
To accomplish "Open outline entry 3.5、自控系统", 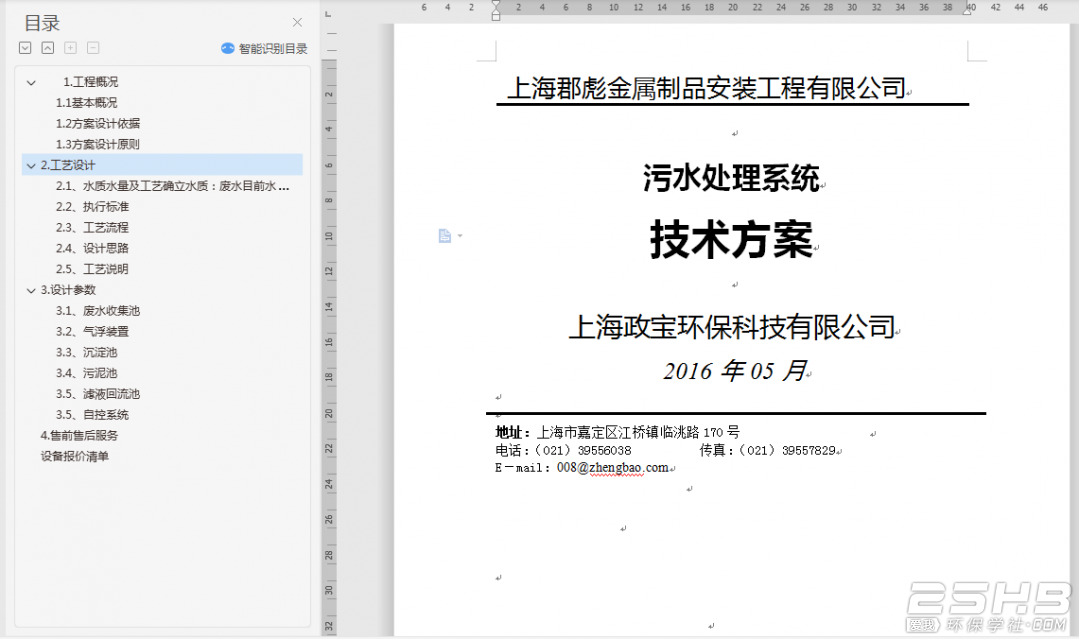I will click(x=92, y=414).
